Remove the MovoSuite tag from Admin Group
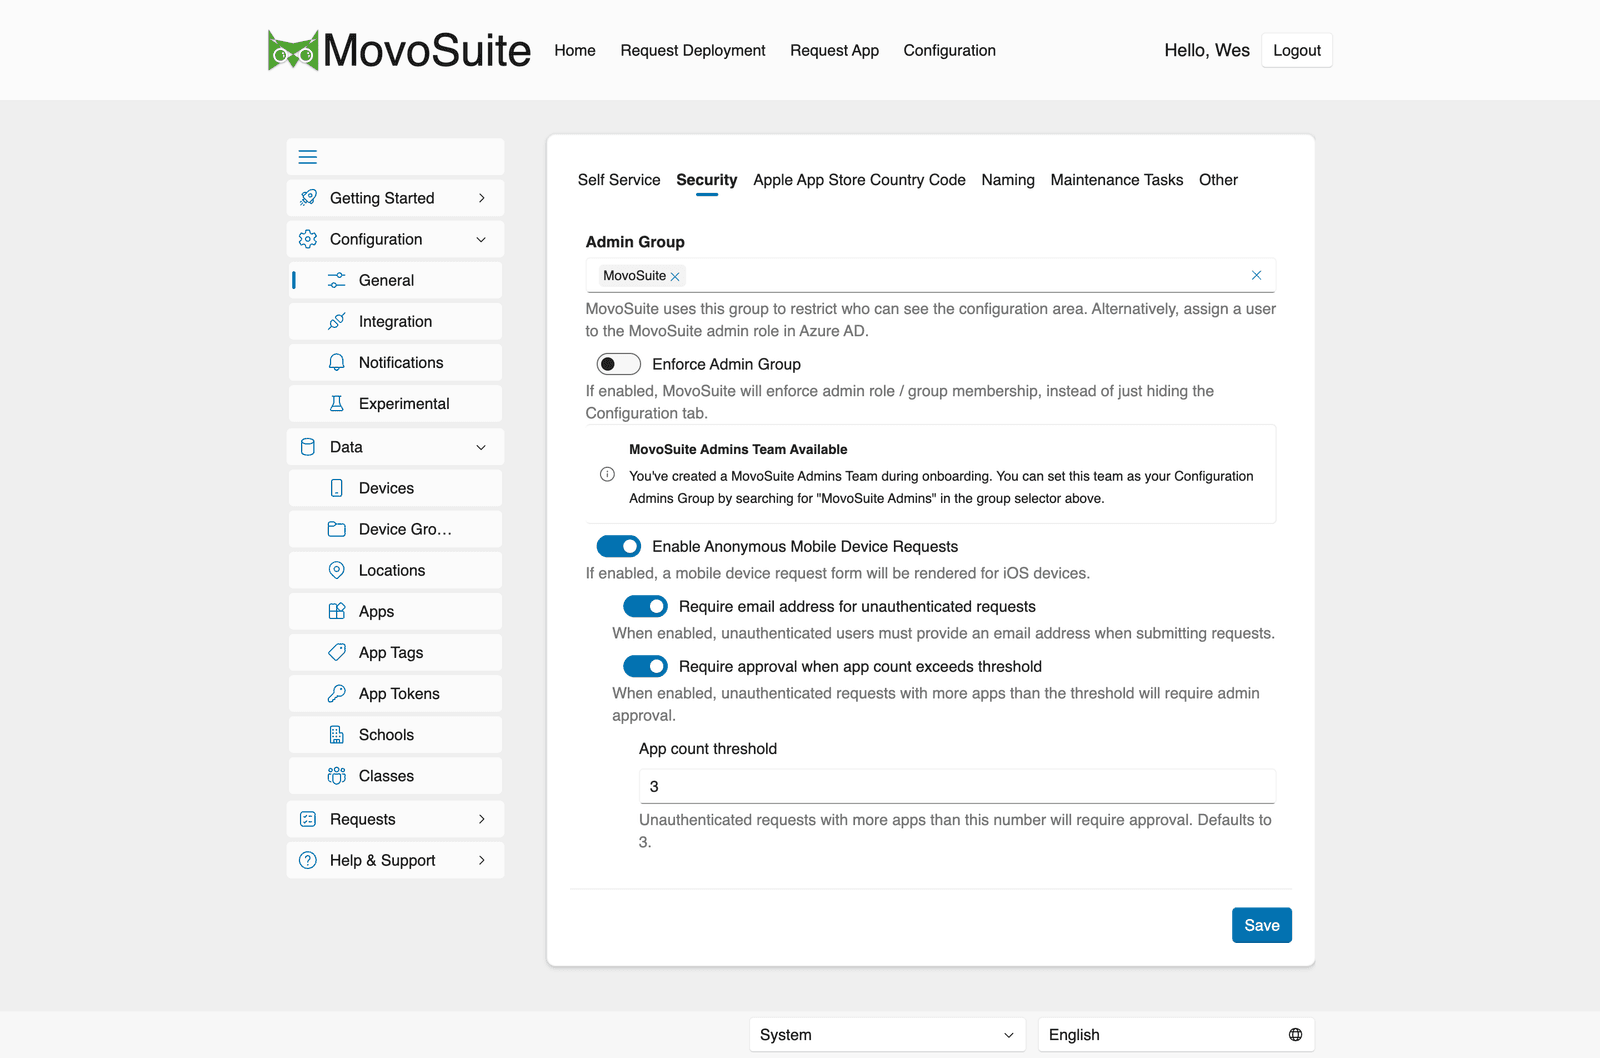 675,276
